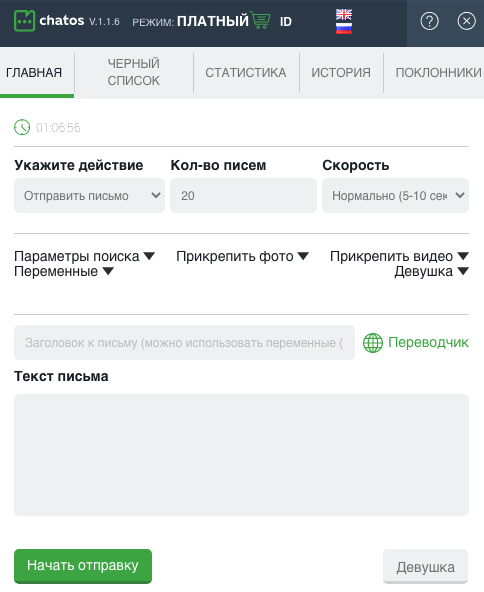The height and width of the screenshot is (592, 484).
Task: Expand Параметры поиска section
Action: coord(85,256)
